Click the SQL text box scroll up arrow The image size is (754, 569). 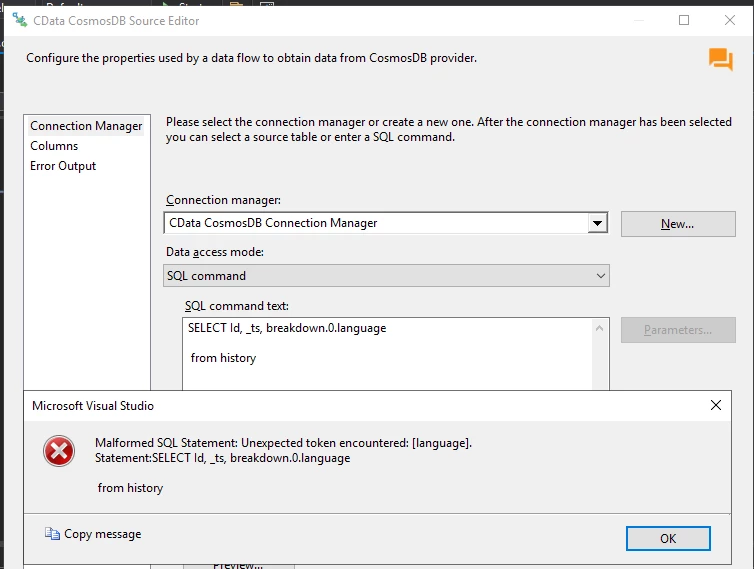tap(600, 329)
